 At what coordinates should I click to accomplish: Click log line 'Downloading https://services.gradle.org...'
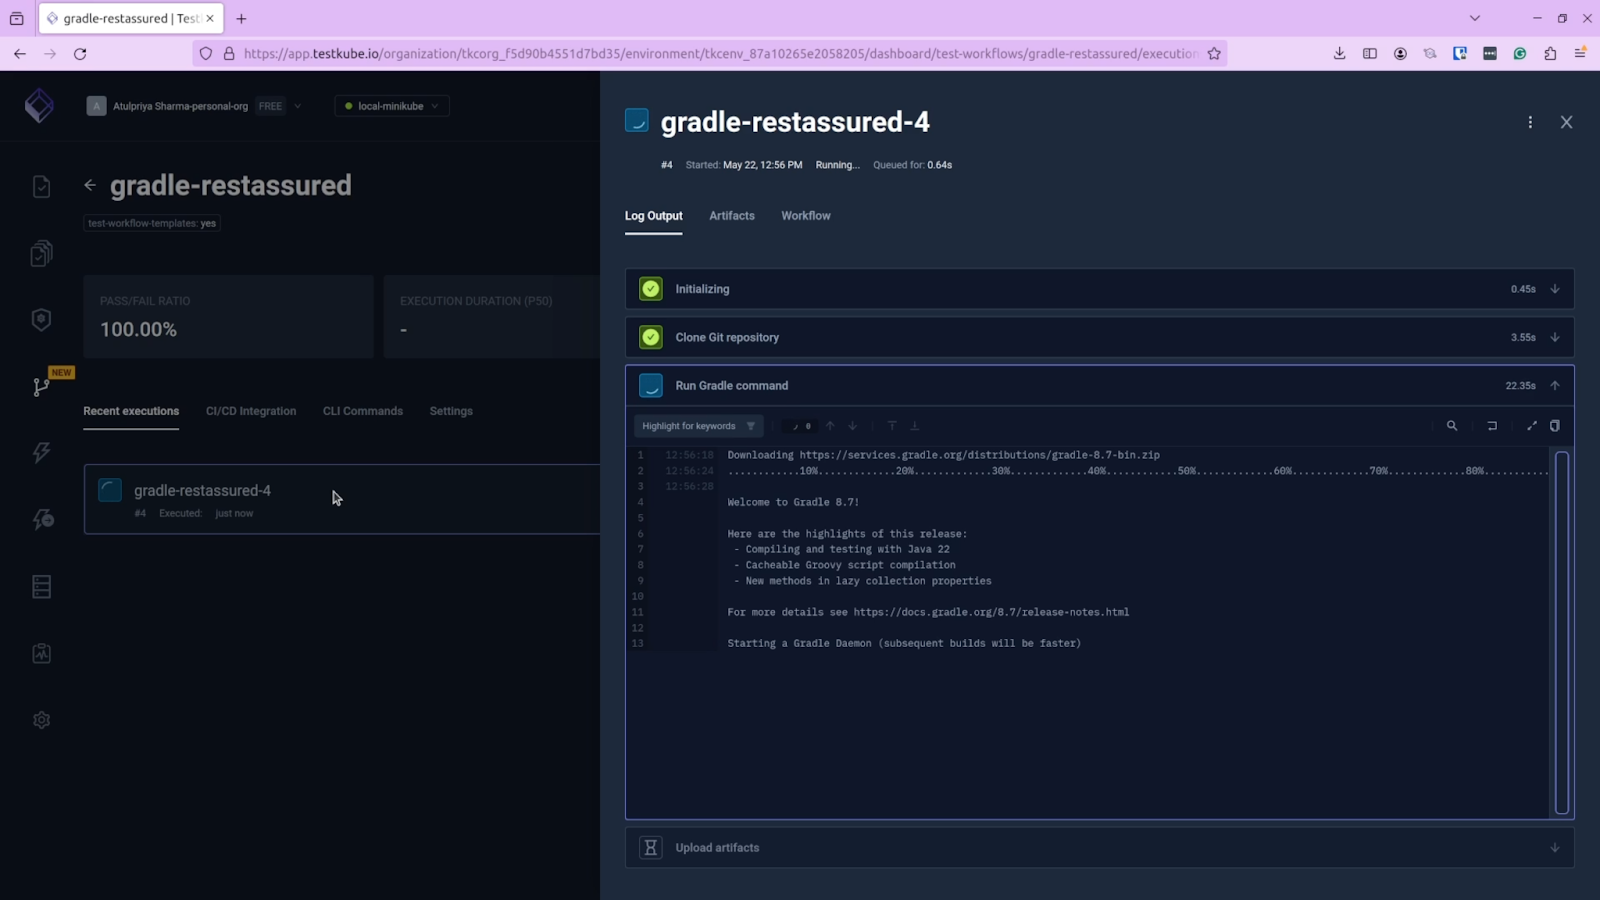pos(943,455)
